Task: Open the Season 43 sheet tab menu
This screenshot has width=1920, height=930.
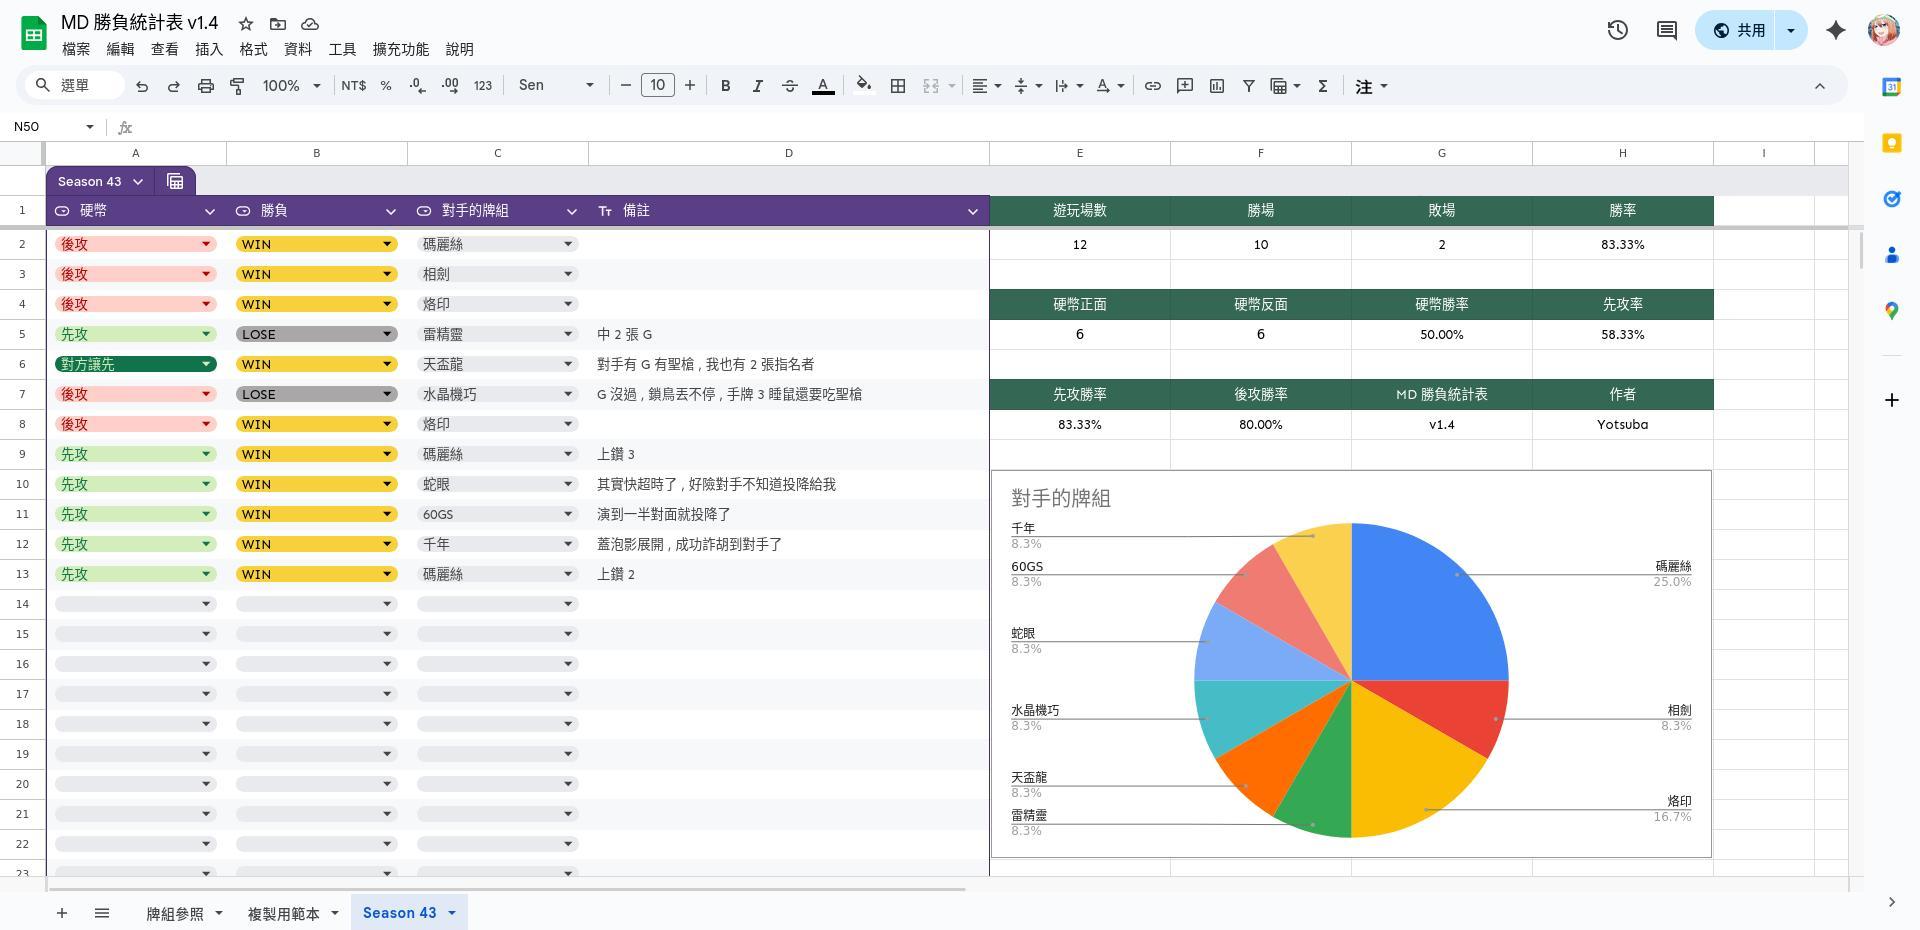Action: [451, 913]
